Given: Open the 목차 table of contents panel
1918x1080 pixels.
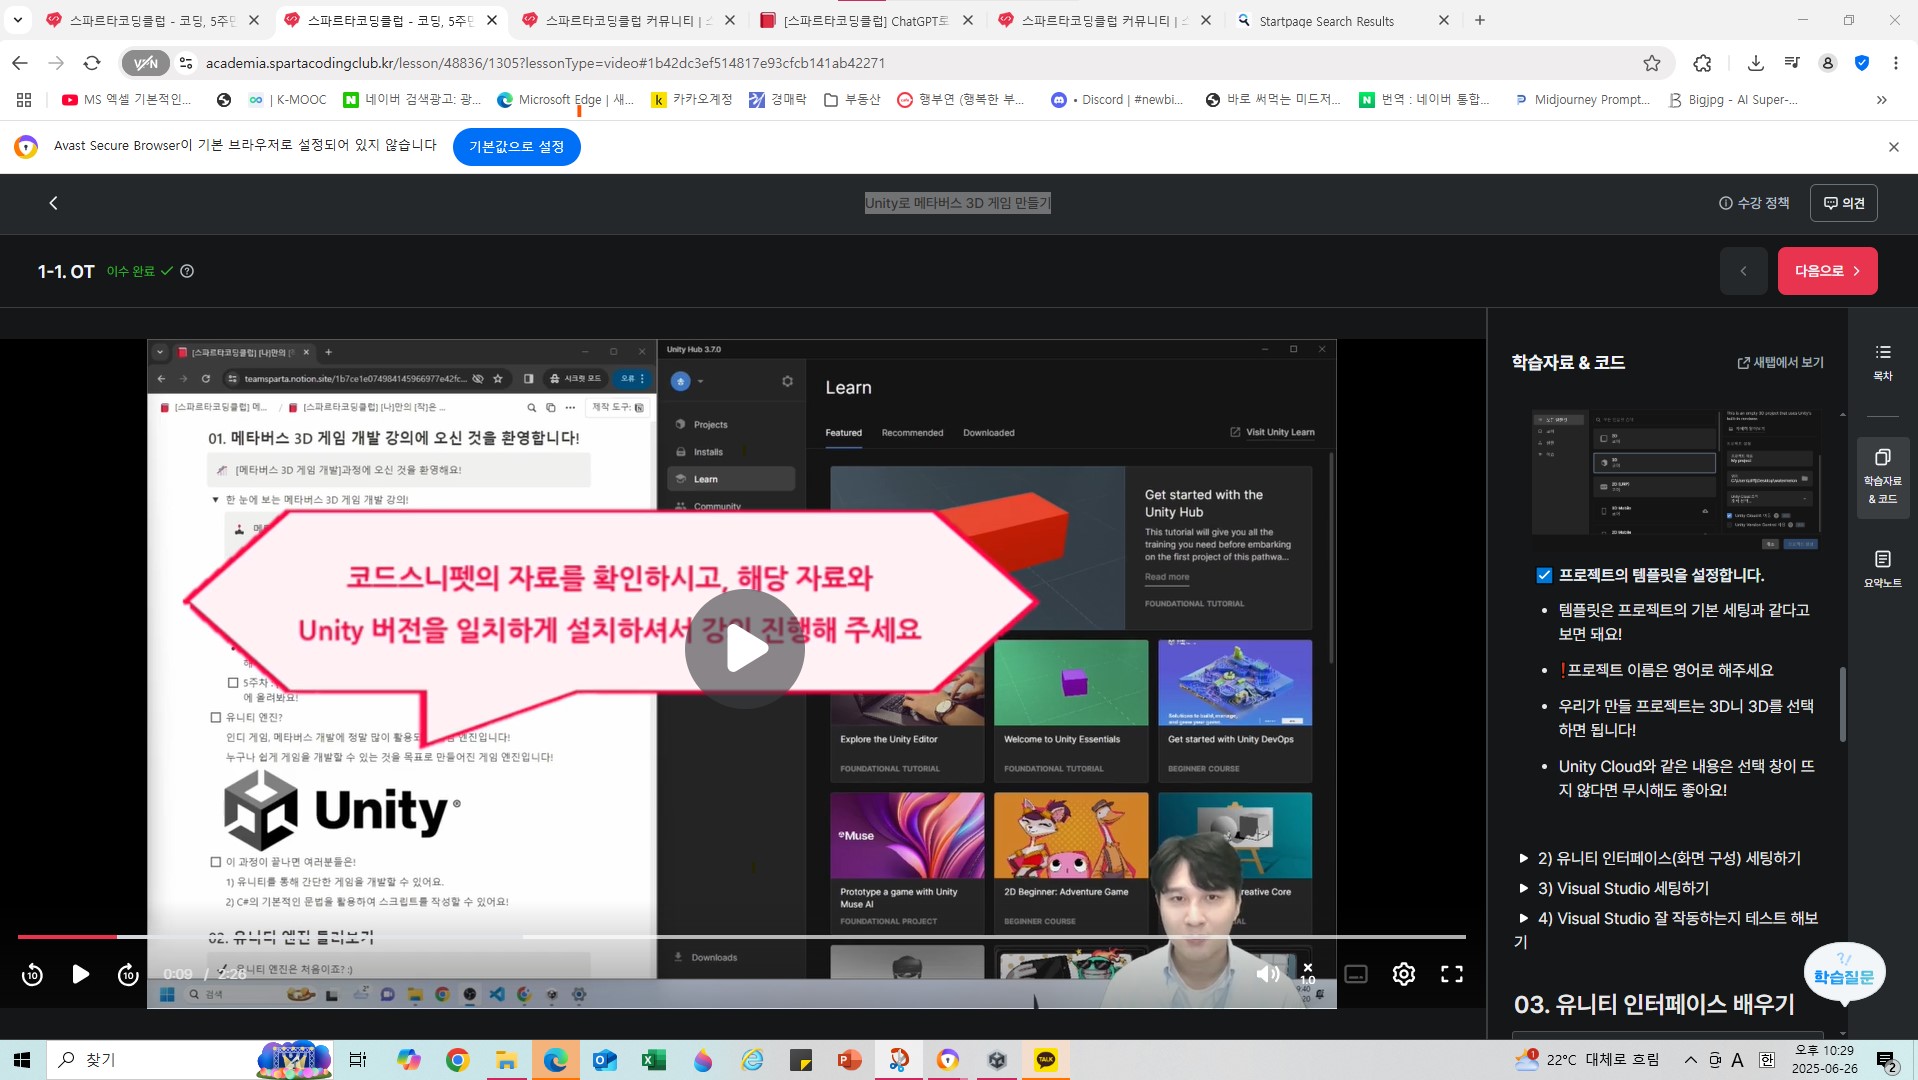Looking at the screenshot, I should point(1882,362).
